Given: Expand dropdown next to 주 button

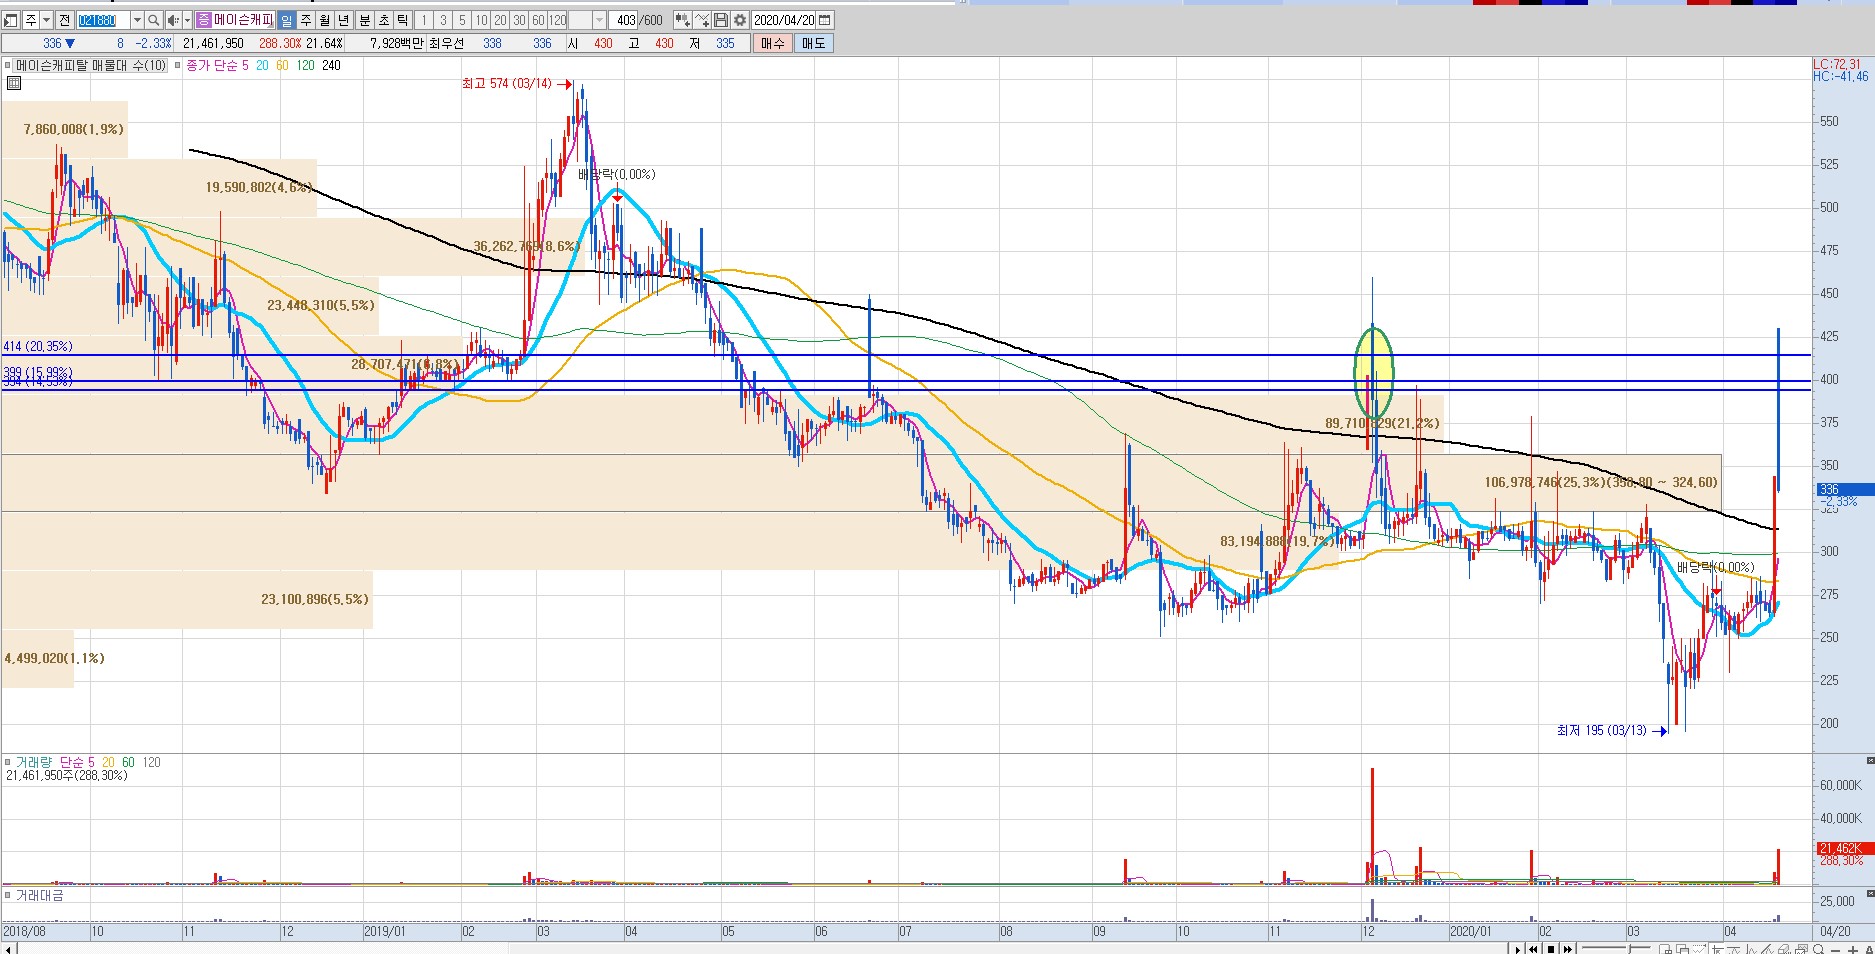Looking at the screenshot, I should pyautogui.click(x=46, y=20).
